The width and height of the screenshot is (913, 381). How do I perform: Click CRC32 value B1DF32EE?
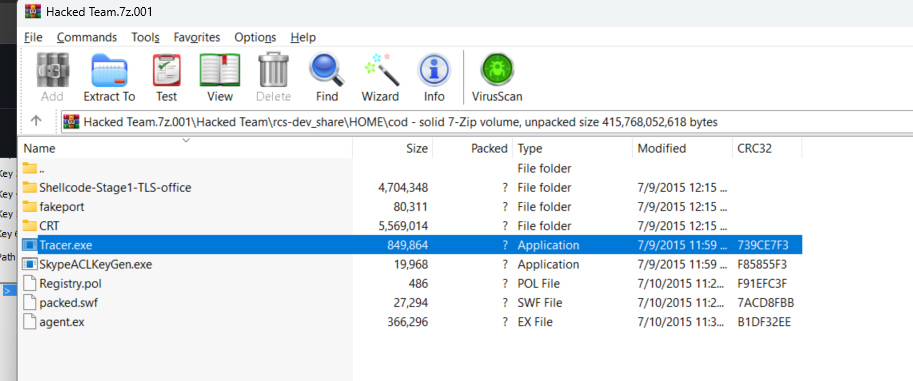764,322
